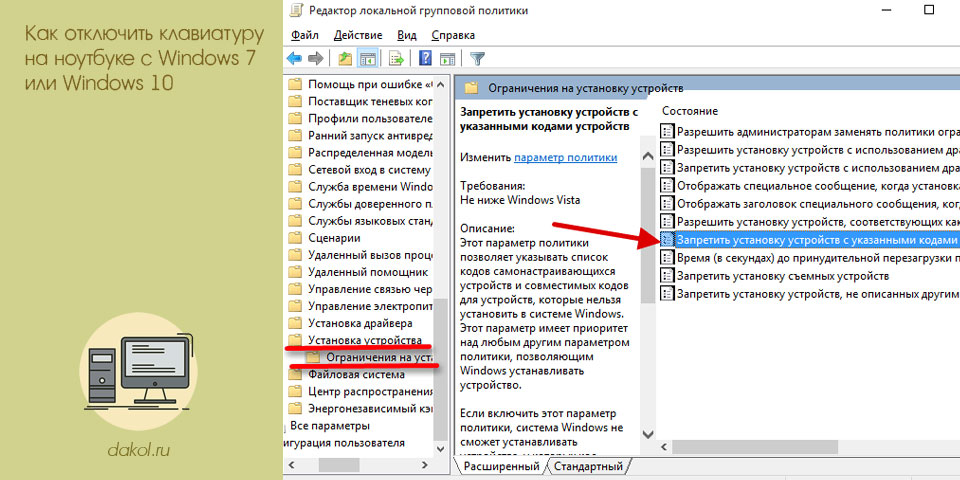Select 'Профили пользователе' tree folder
Image resolution: width=960 pixels, height=480 pixels.
tap(370, 118)
